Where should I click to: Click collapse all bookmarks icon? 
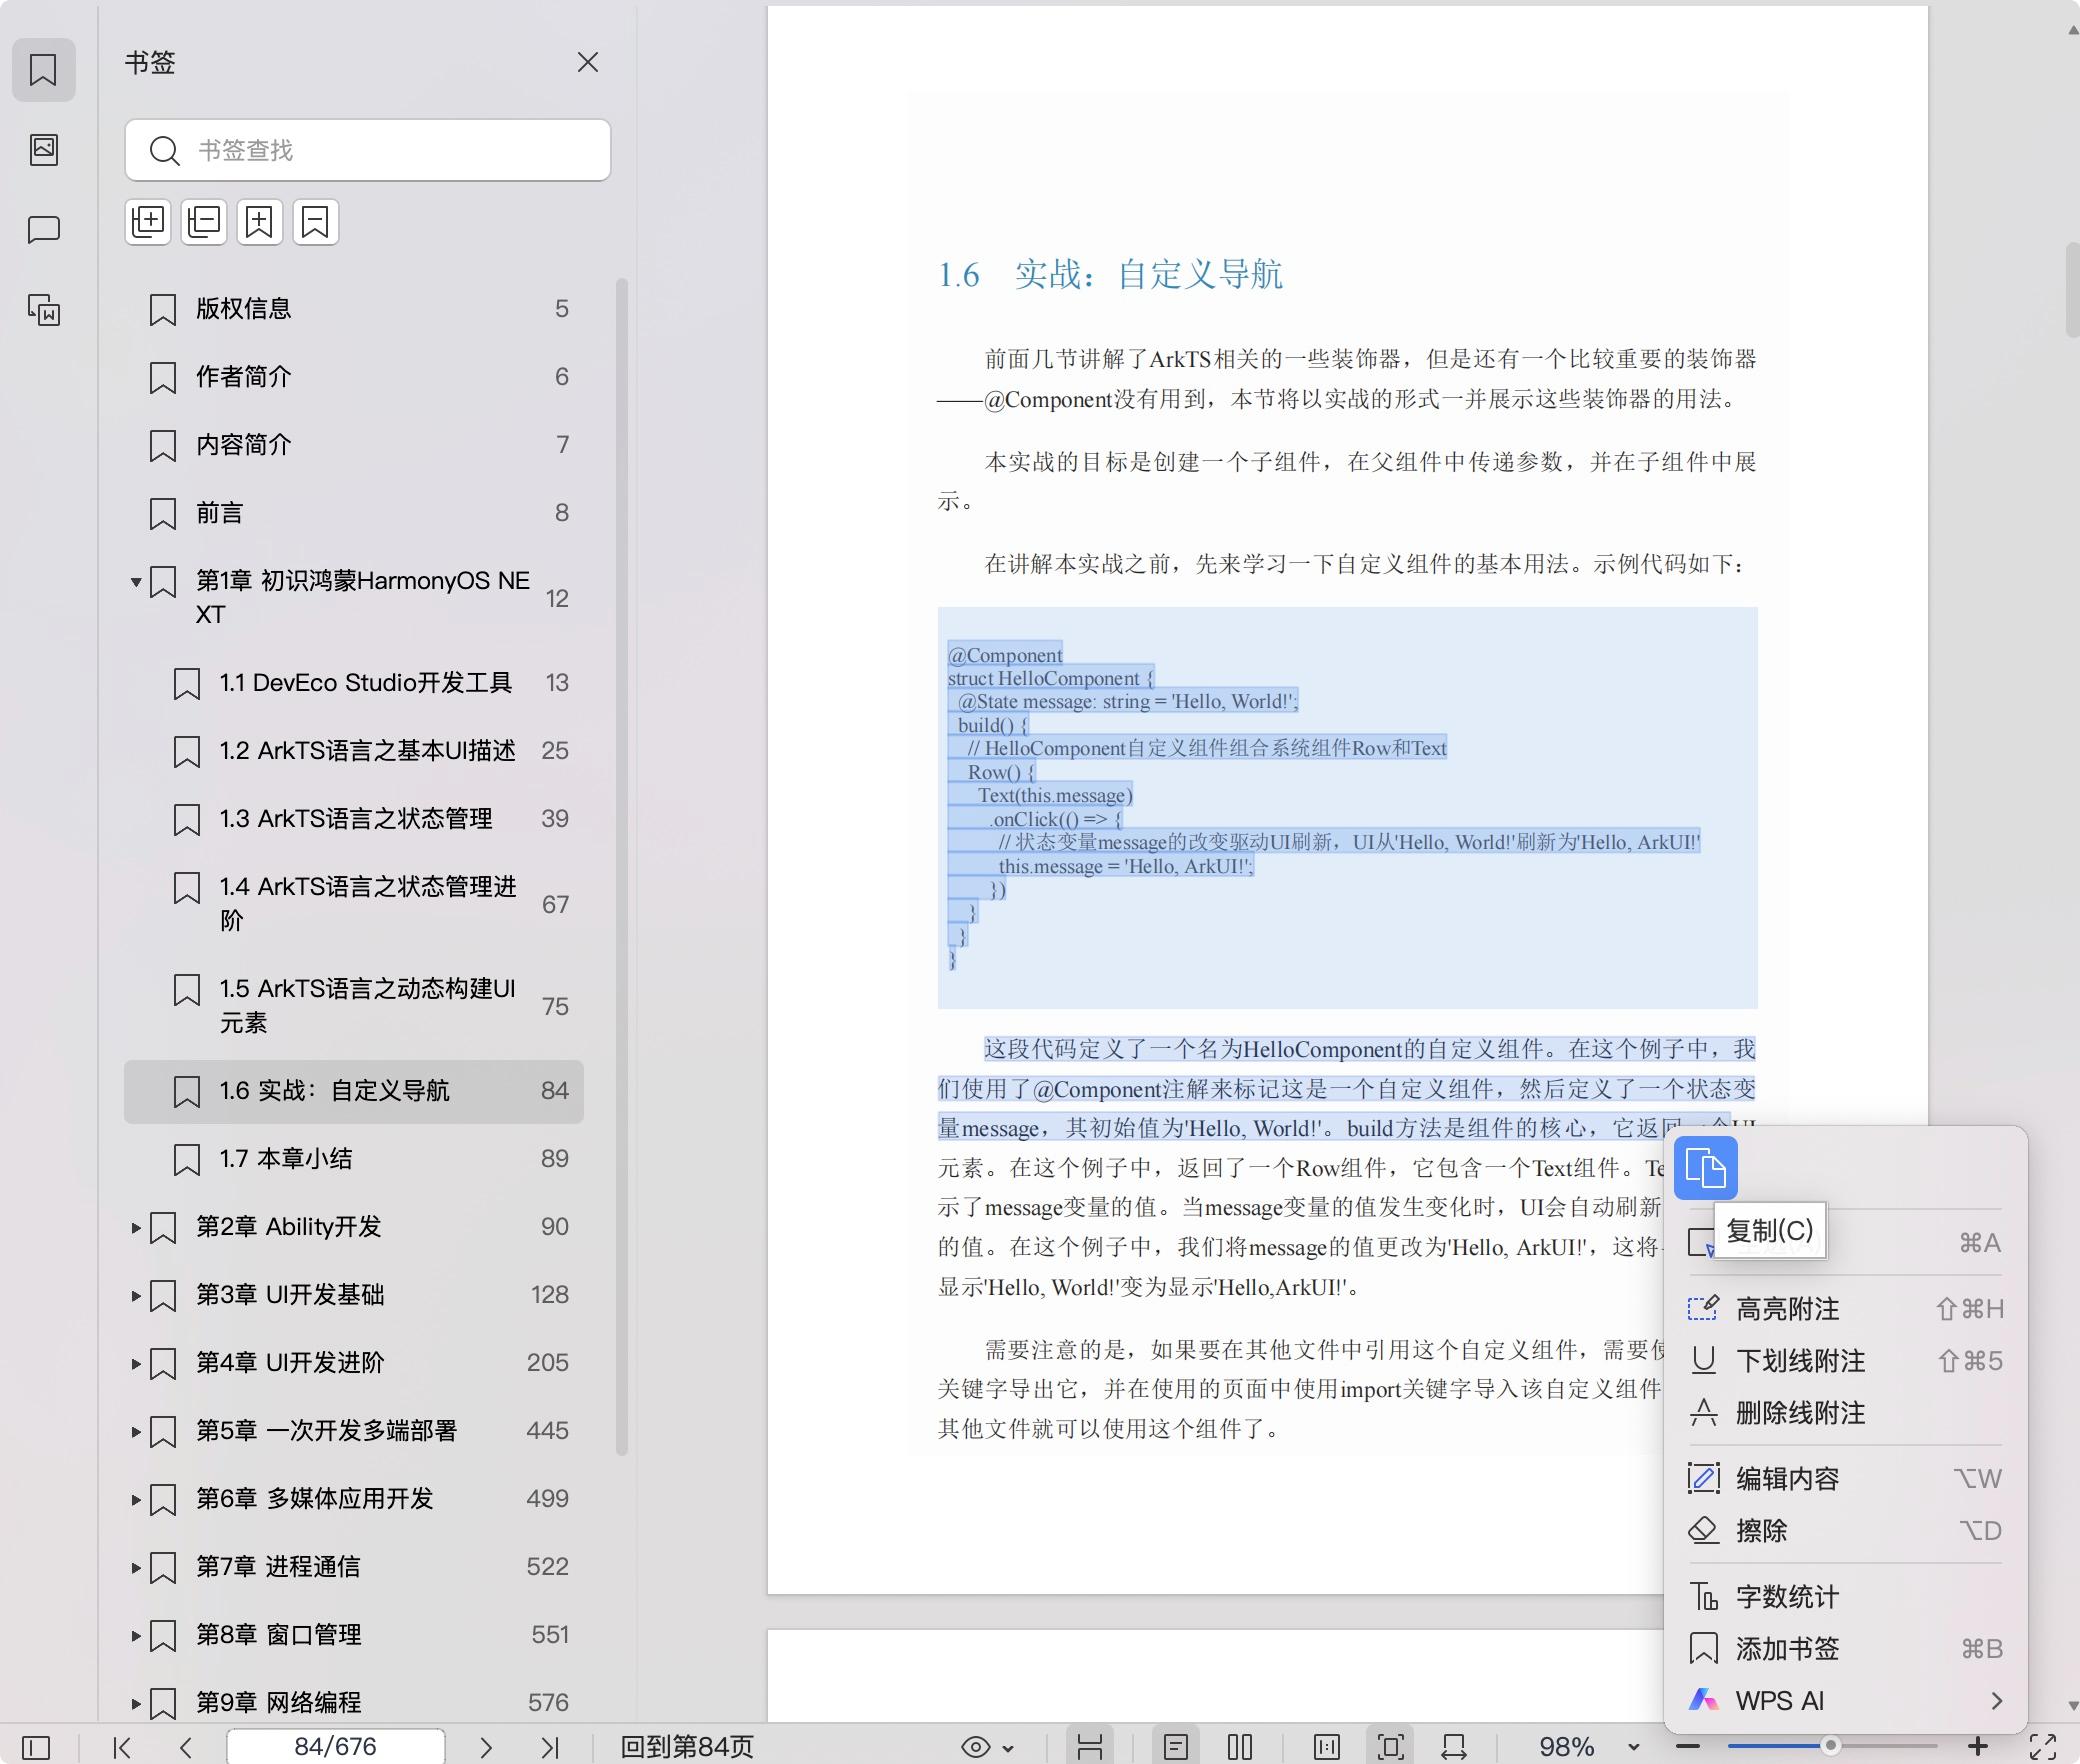pyautogui.click(x=204, y=221)
